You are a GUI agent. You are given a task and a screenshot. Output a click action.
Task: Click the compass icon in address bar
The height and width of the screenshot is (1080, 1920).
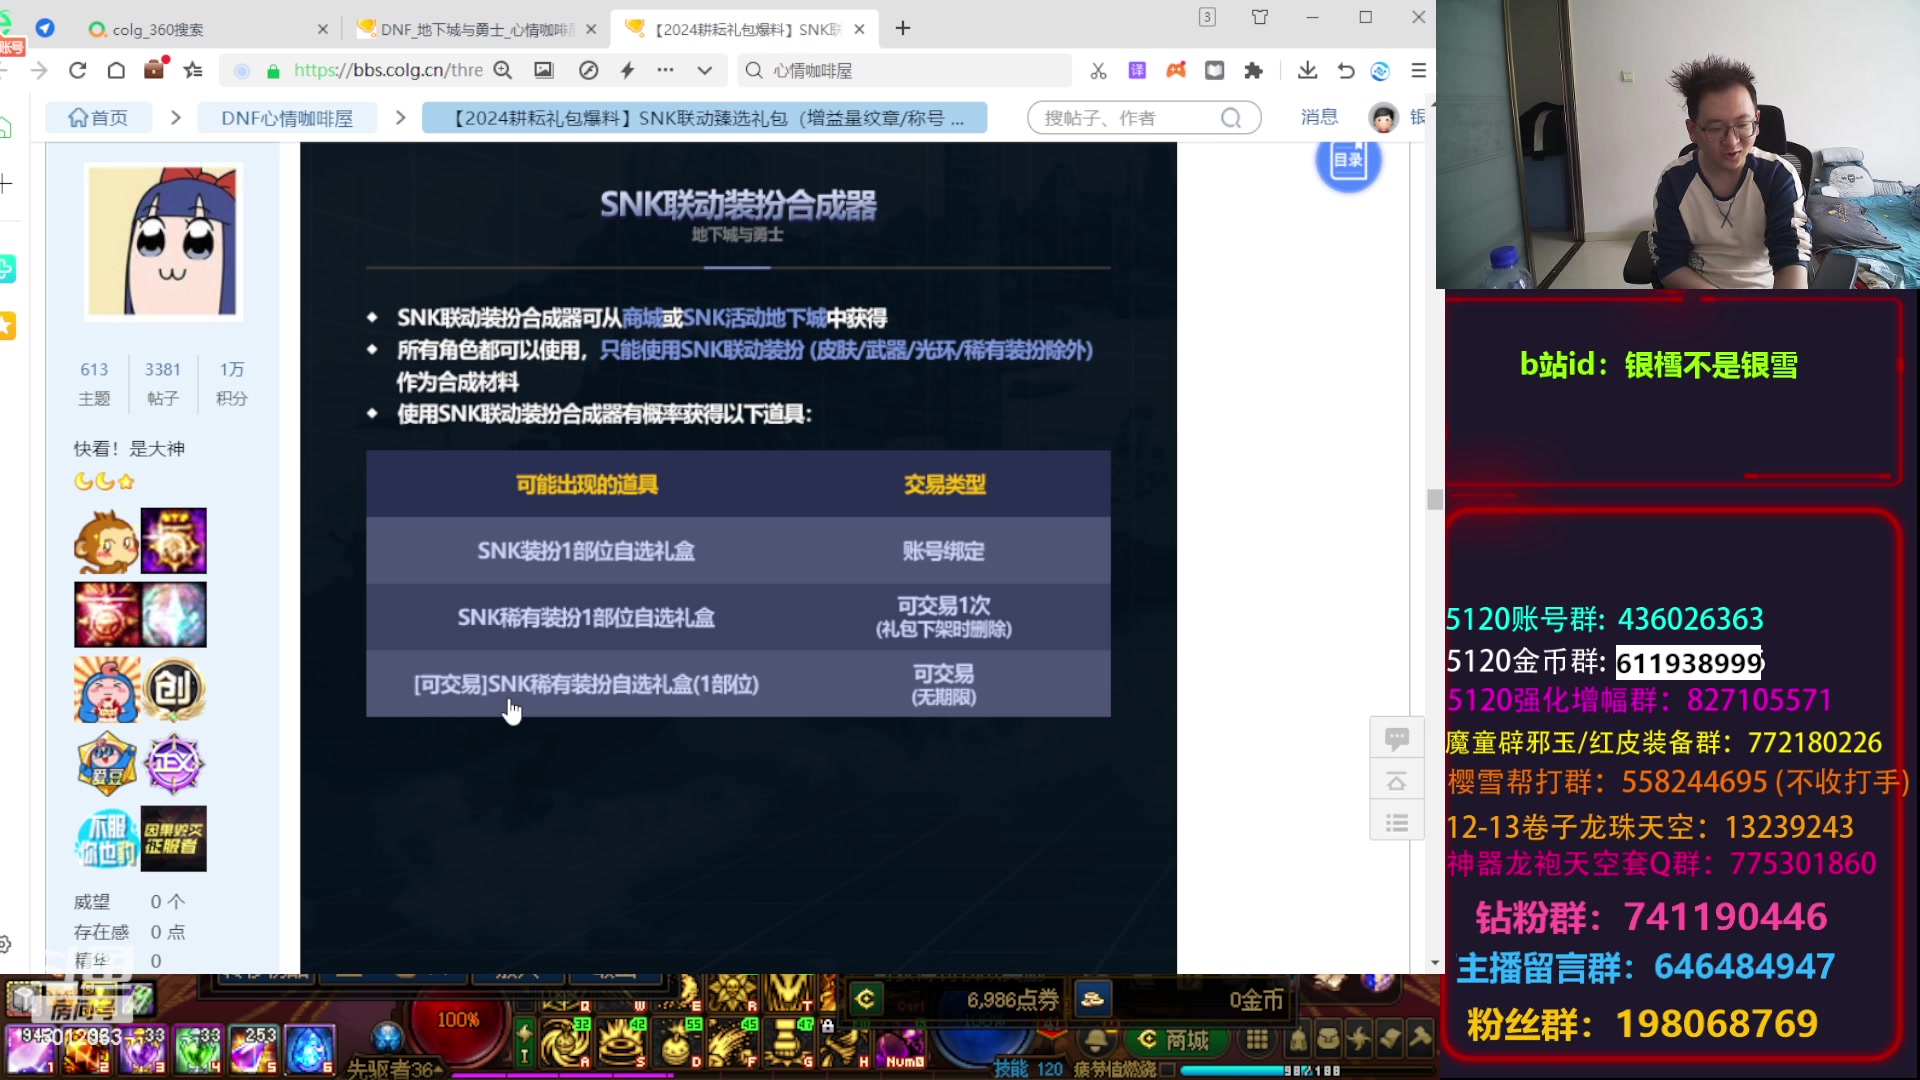(x=588, y=70)
